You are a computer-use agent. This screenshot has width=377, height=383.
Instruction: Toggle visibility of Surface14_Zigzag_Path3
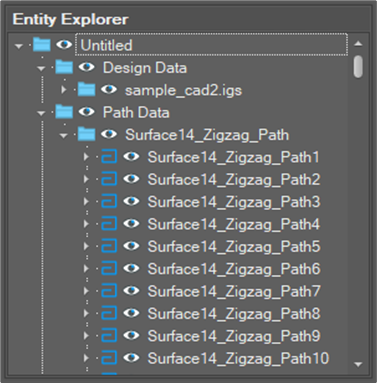[131, 201]
